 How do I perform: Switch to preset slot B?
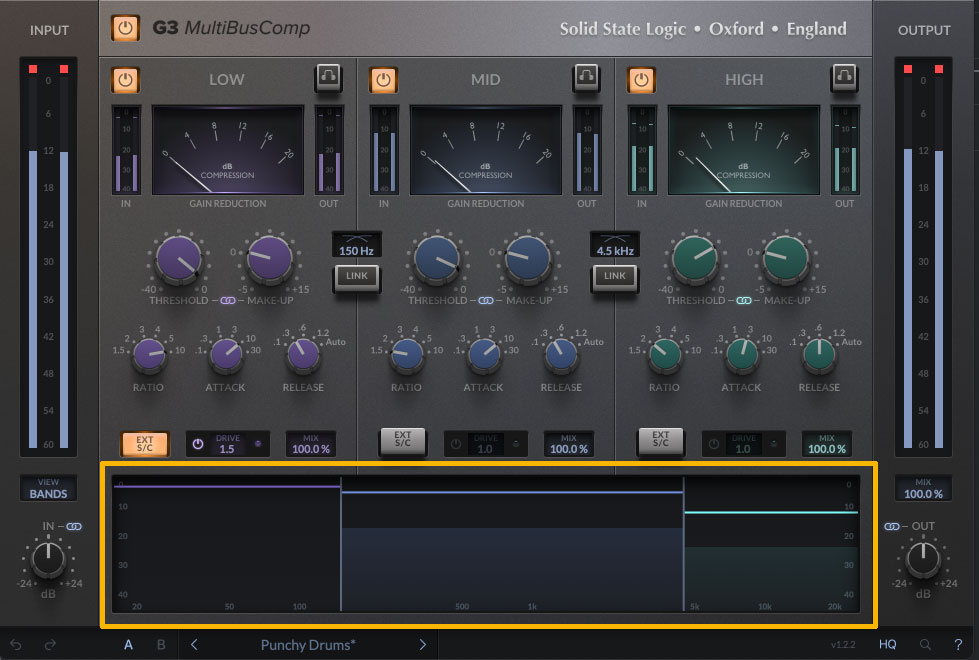tap(161, 645)
